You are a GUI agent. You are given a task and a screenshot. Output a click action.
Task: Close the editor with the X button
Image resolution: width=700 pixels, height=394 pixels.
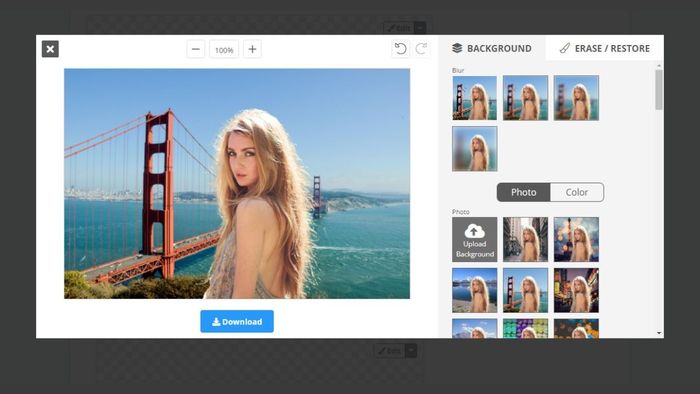50,49
